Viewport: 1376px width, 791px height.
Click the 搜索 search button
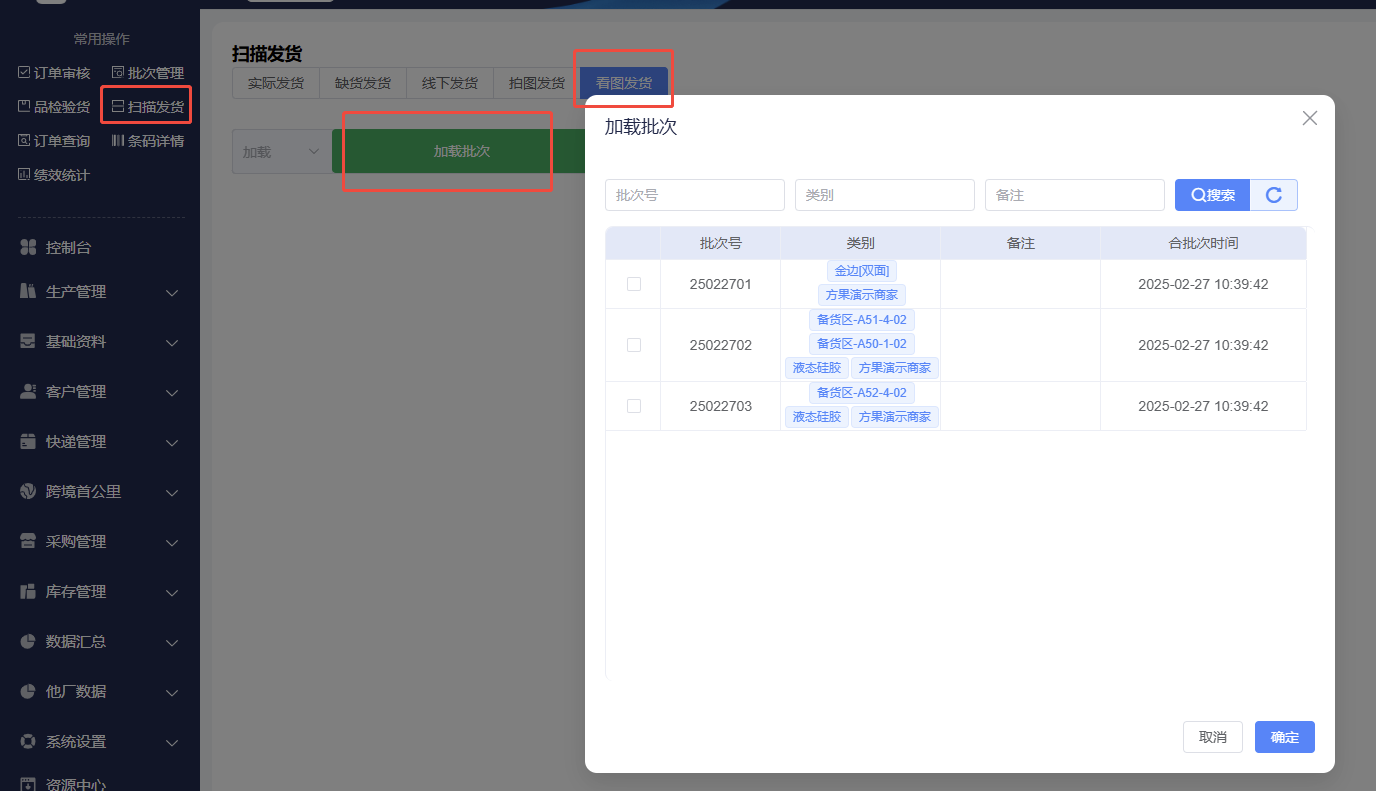click(x=1213, y=195)
